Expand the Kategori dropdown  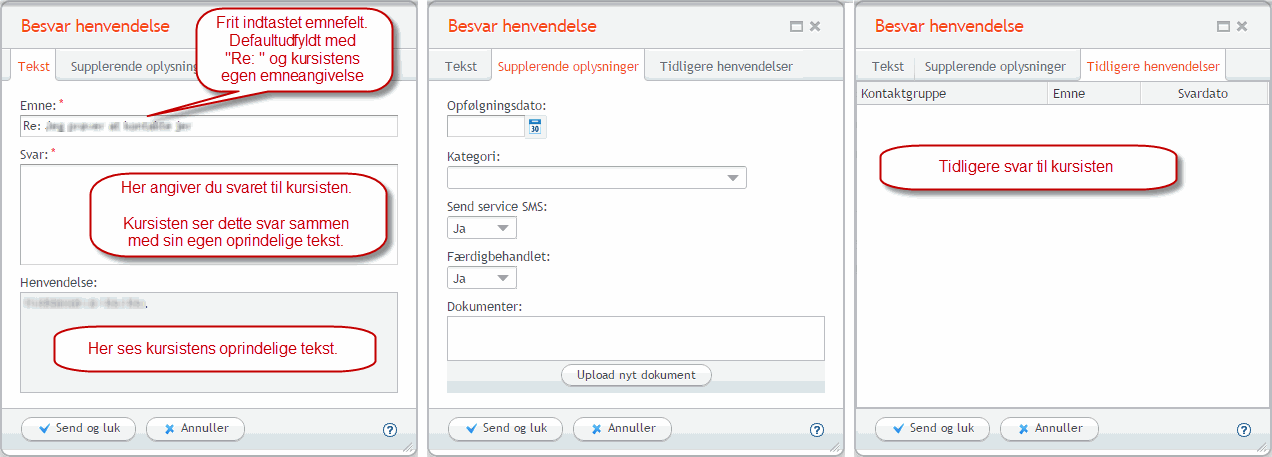coord(597,178)
